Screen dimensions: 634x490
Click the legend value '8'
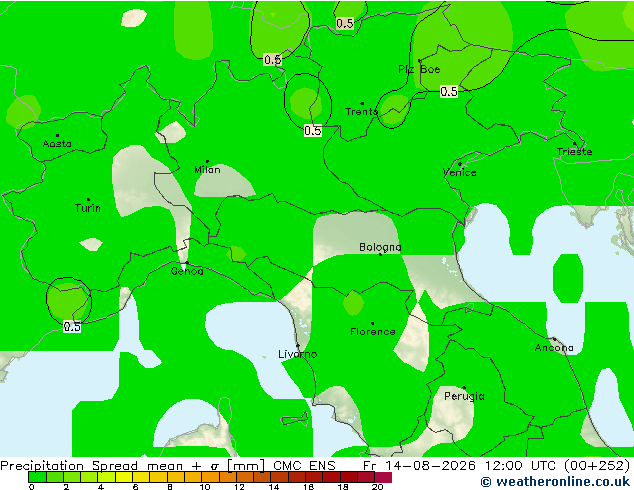tap(170, 487)
